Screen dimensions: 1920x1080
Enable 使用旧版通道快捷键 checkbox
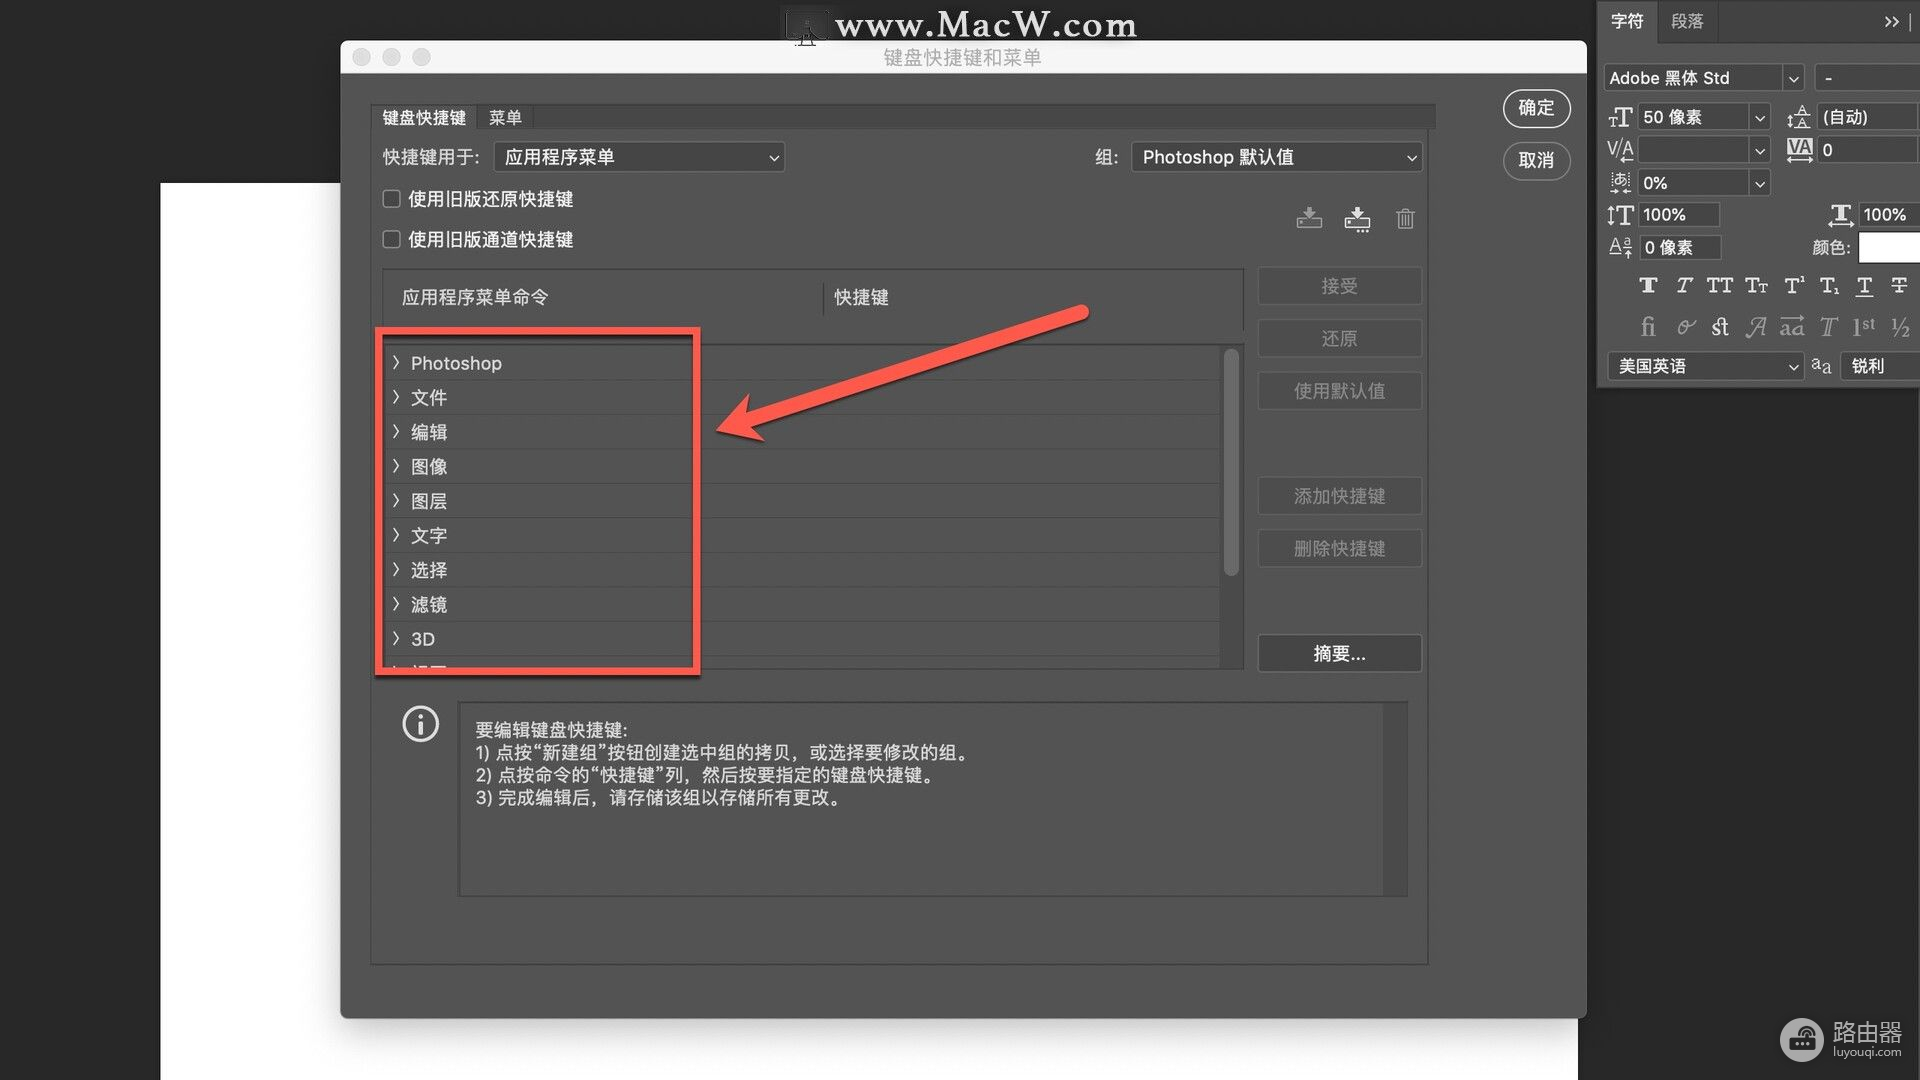point(390,239)
